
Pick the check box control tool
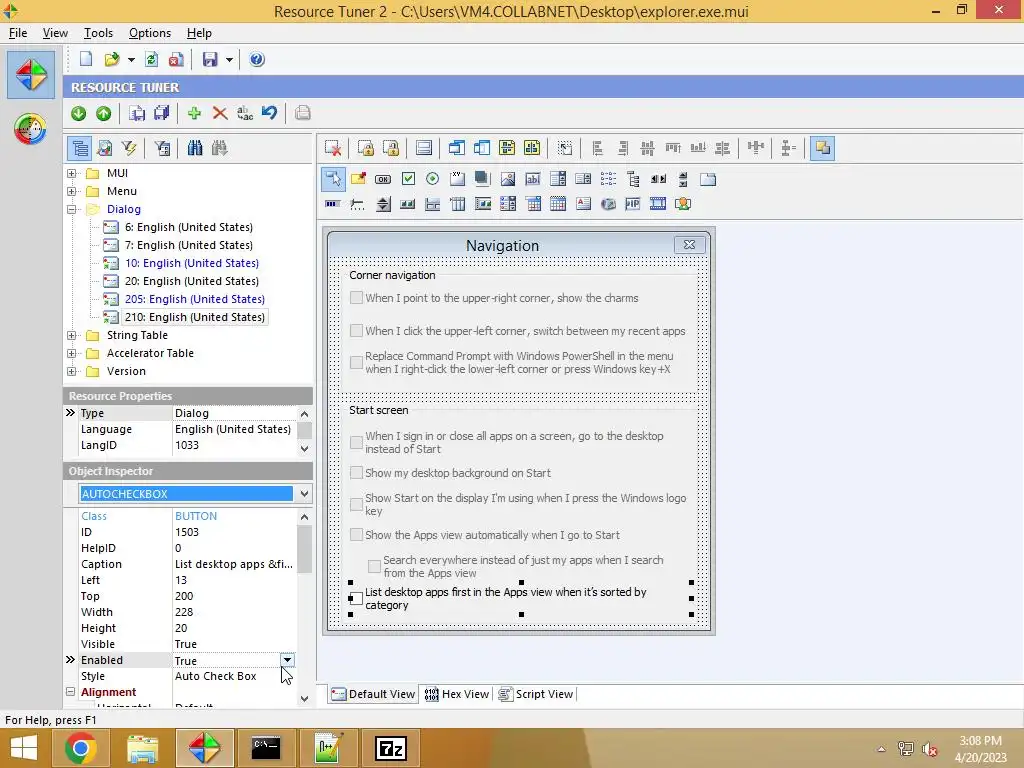[408, 179]
